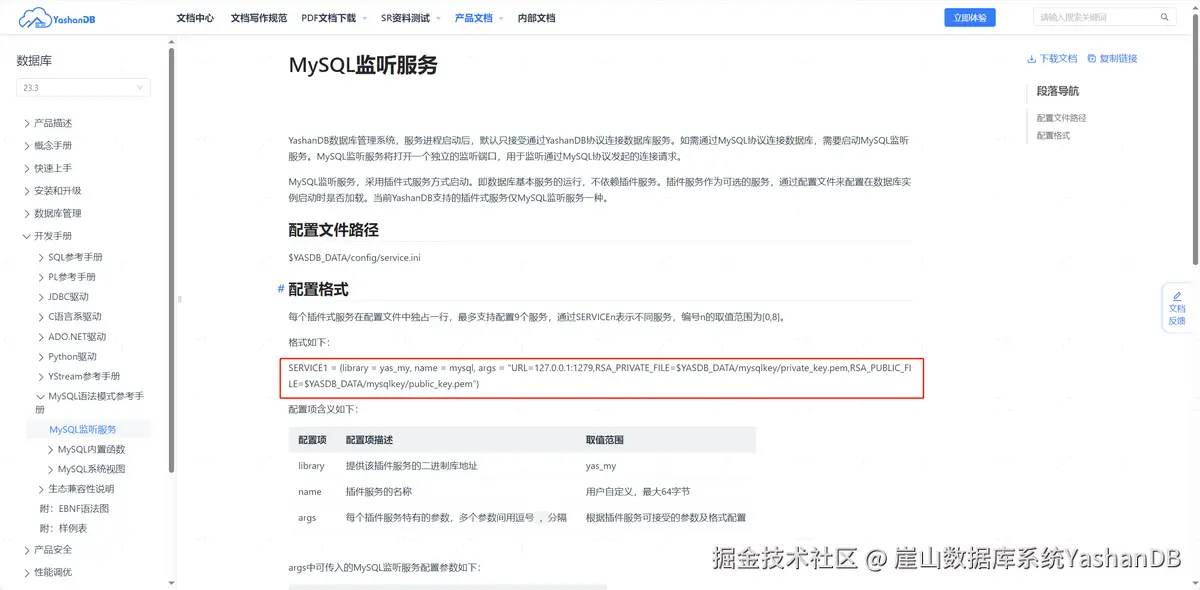Image resolution: width=1200 pixels, height=590 pixels.
Task: Expand the 概念手册 tree node
Action: pyautogui.click(x=27, y=145)
